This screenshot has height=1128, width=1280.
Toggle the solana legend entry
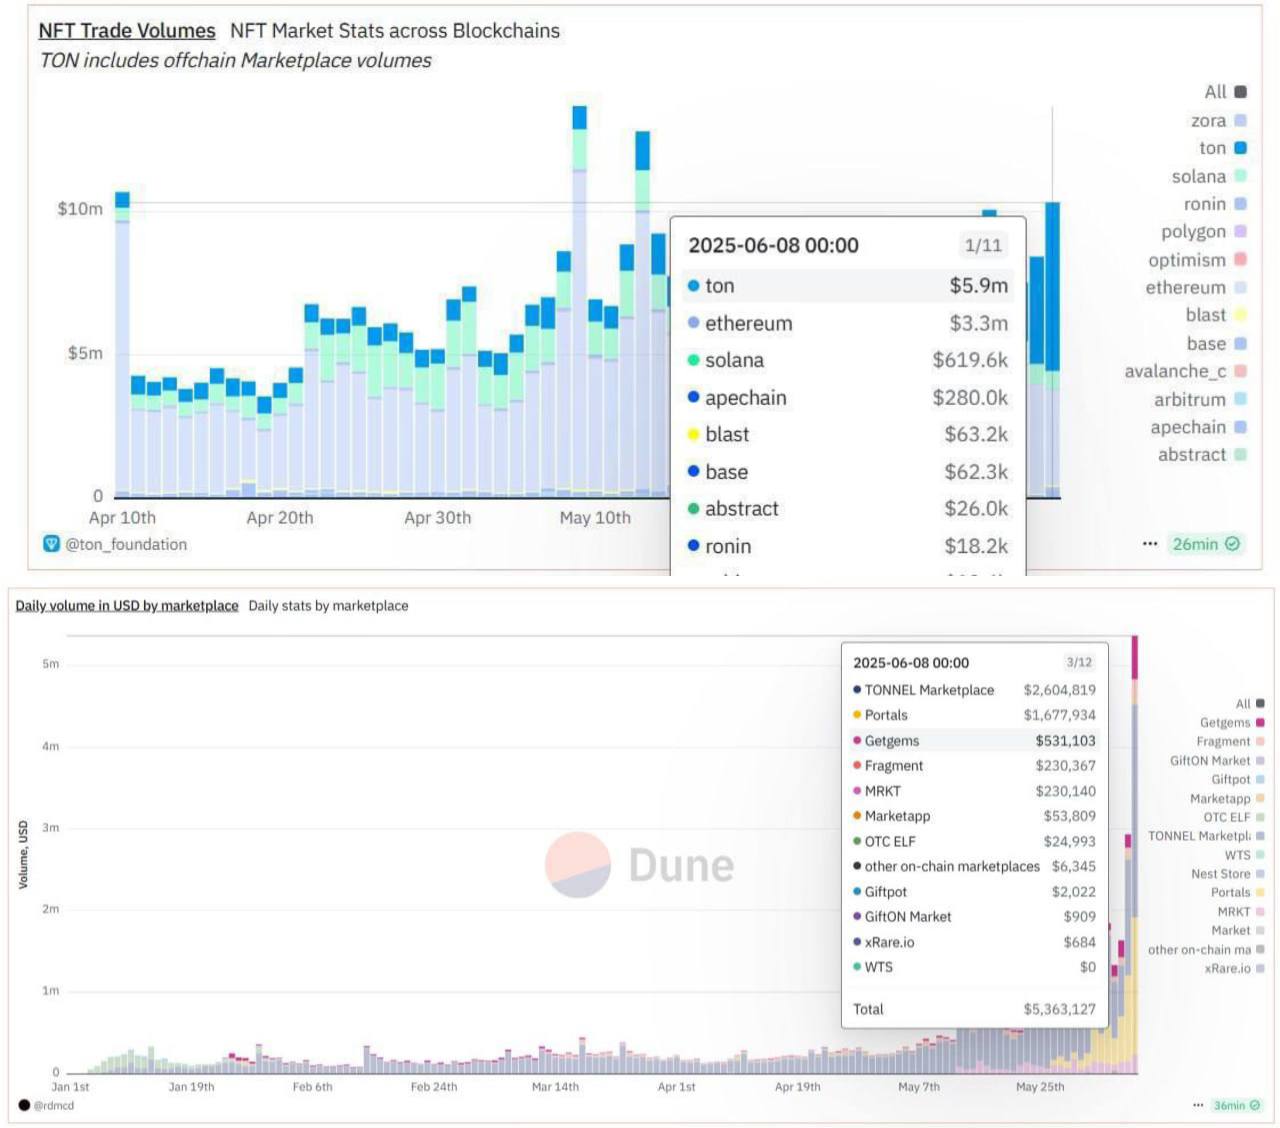point(1209,176)
